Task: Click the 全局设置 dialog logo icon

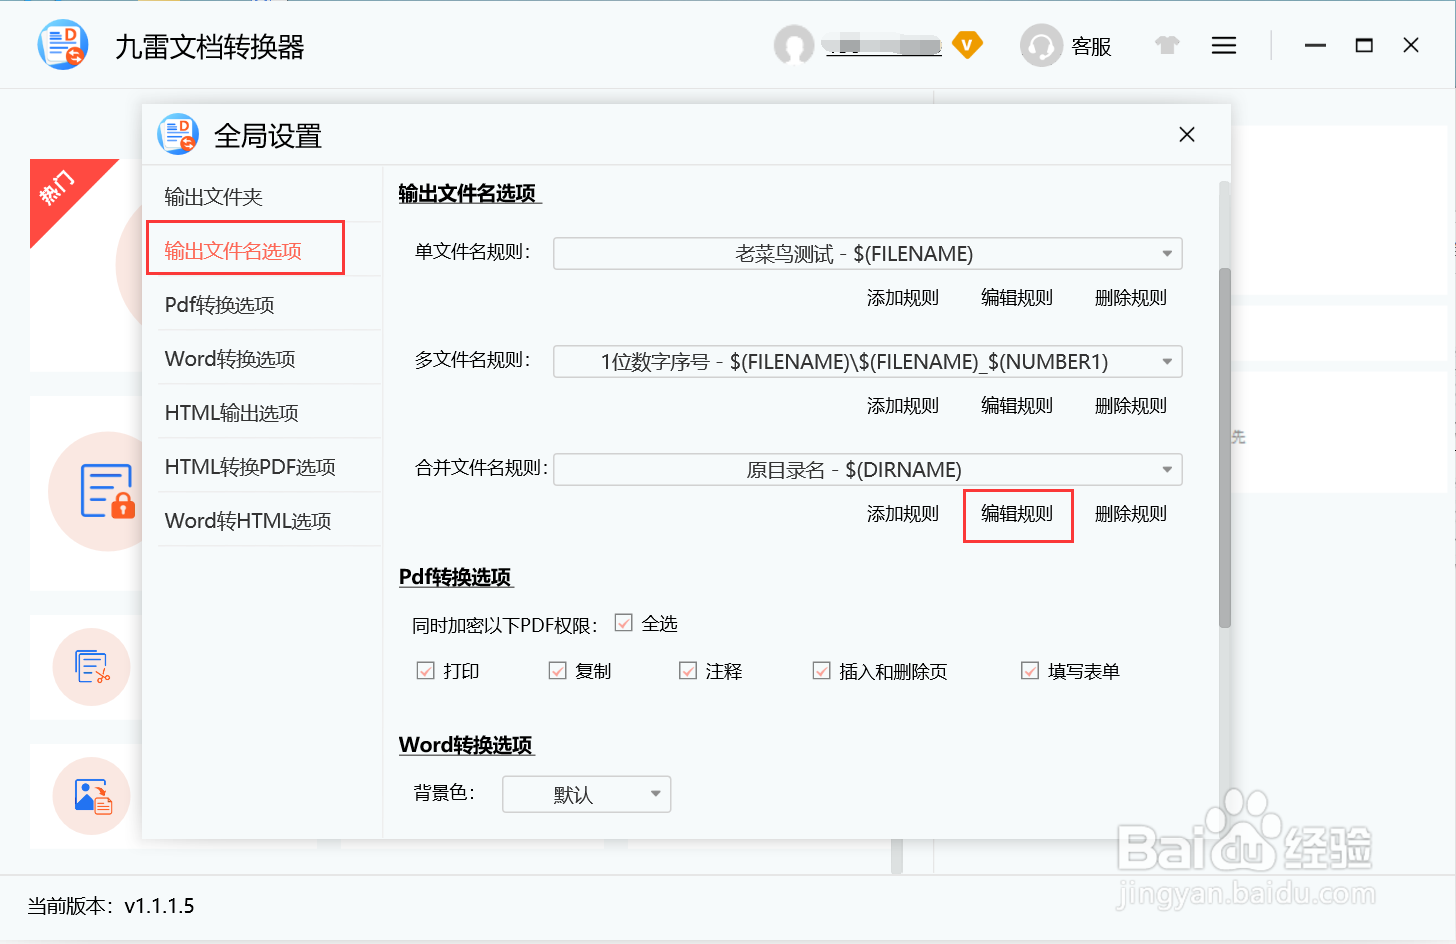Action: point(179,134)
